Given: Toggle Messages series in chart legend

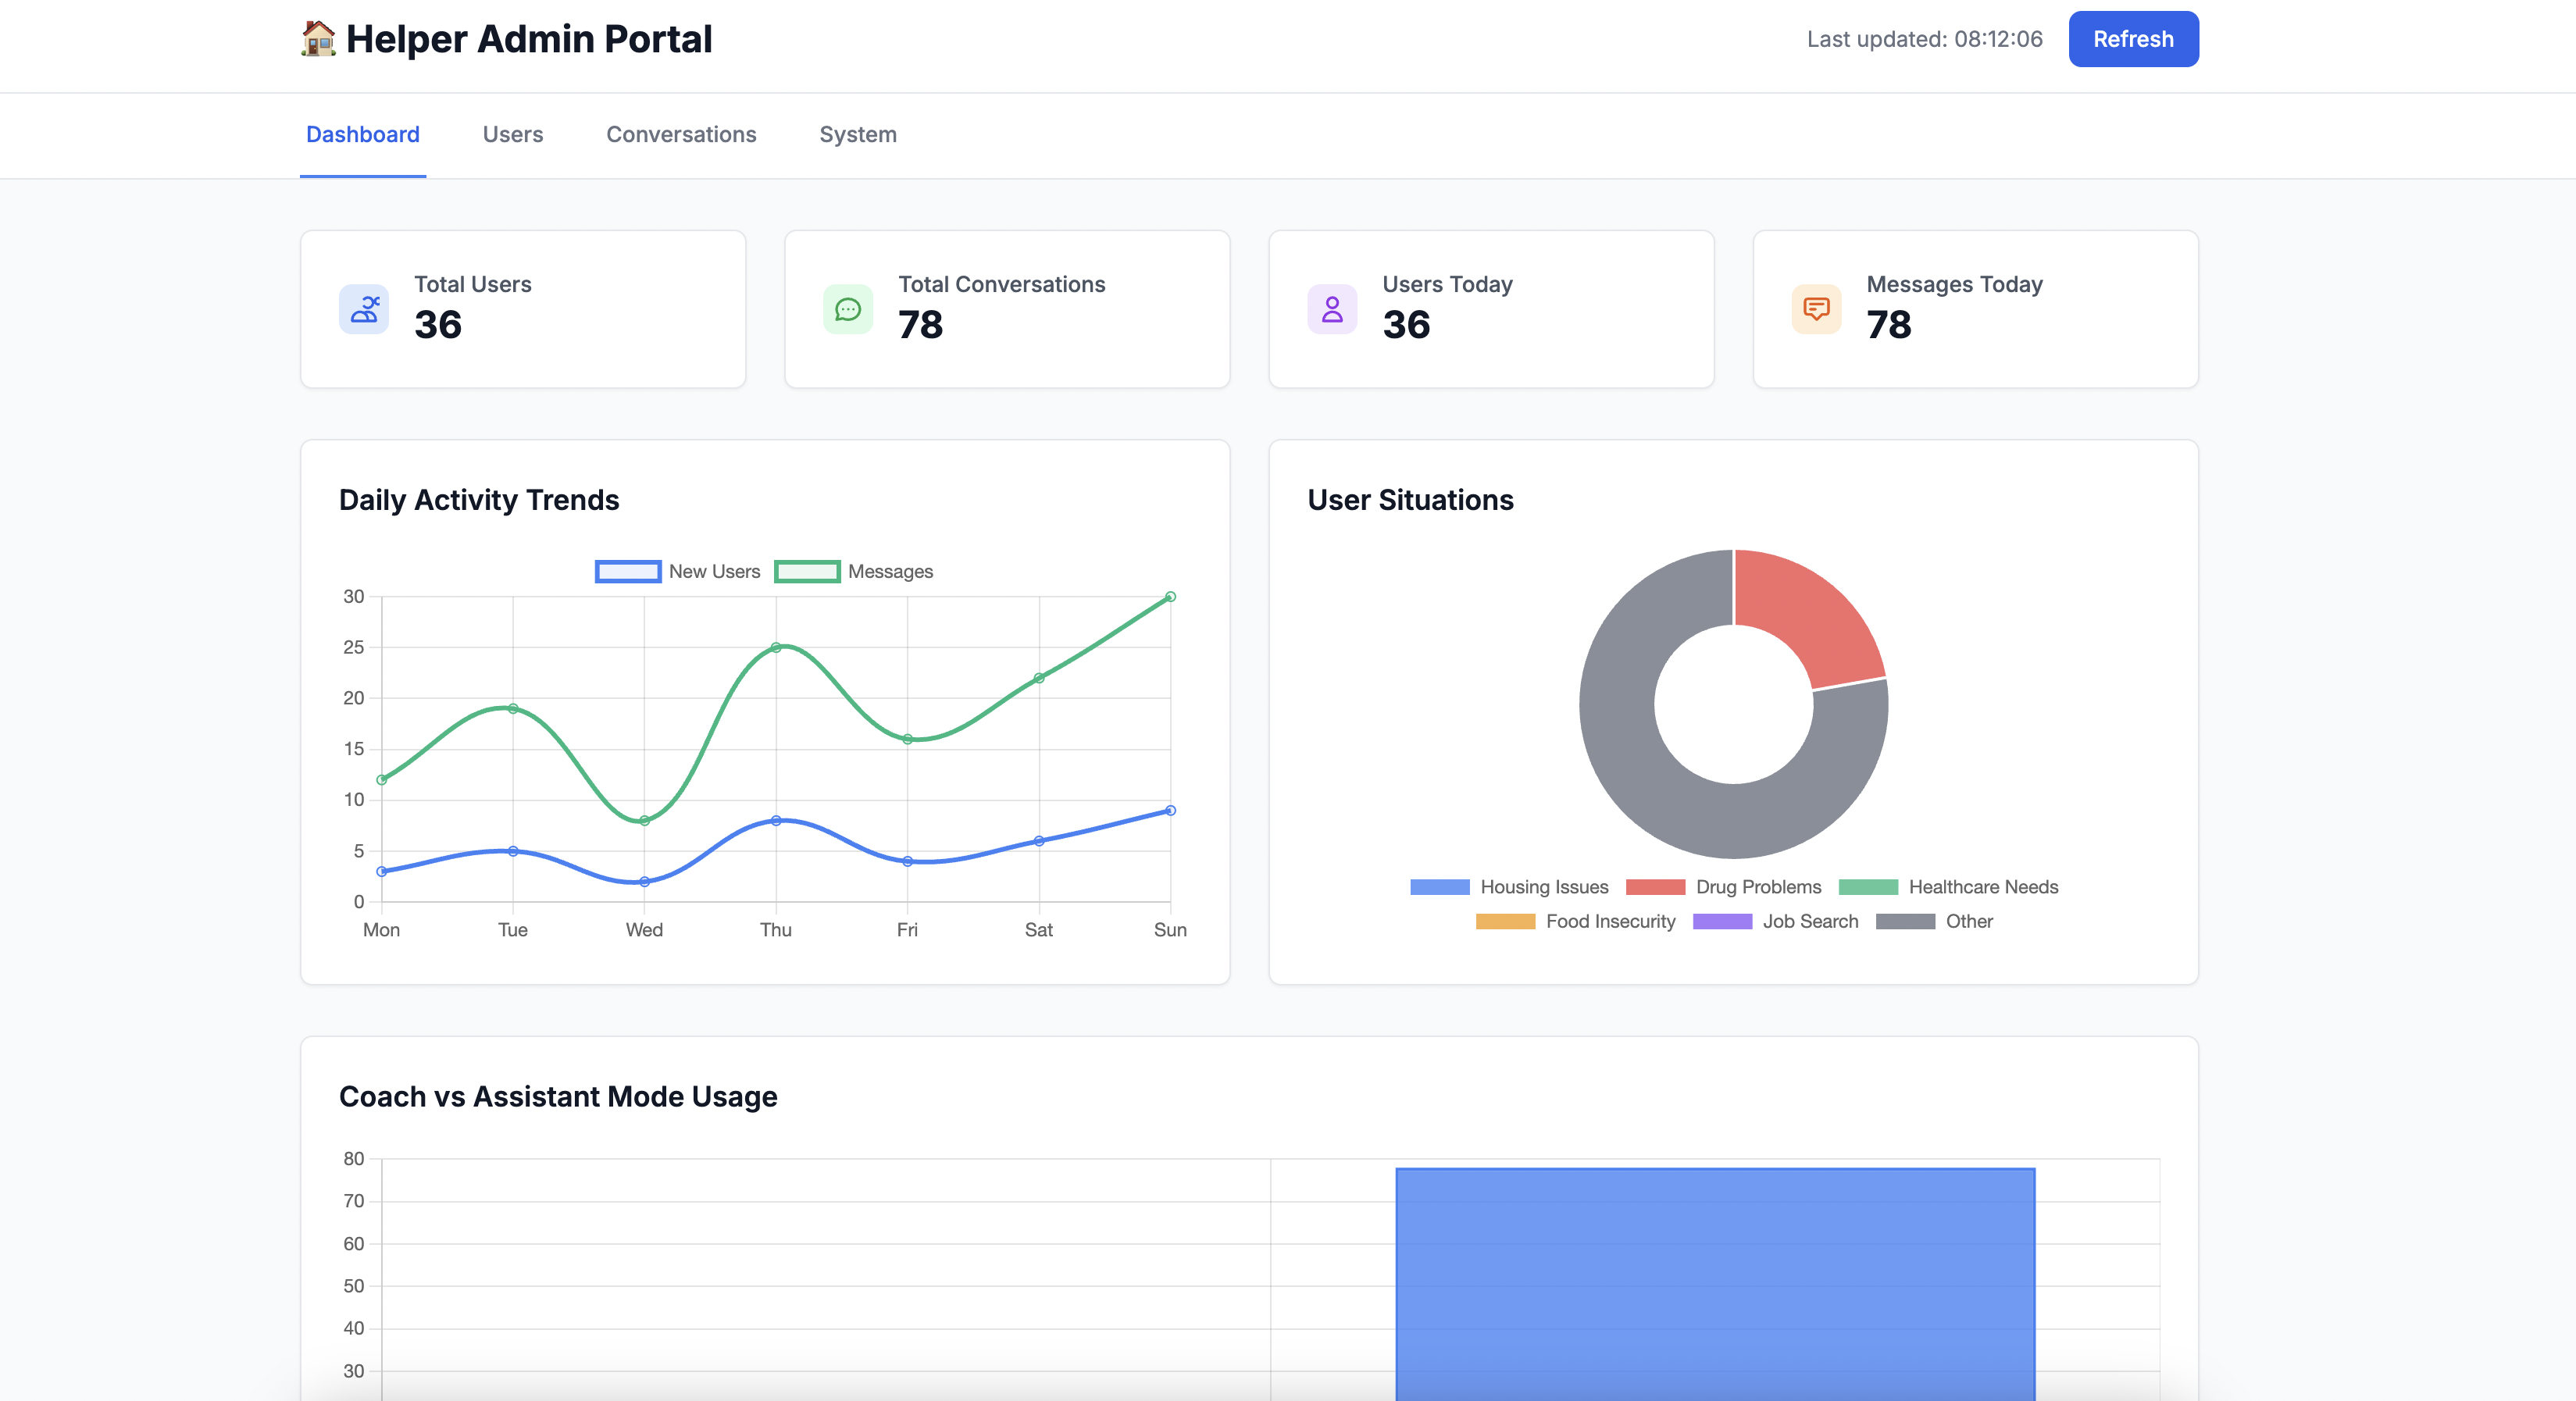Looking at the screenshot, I should tap(854, 572).
